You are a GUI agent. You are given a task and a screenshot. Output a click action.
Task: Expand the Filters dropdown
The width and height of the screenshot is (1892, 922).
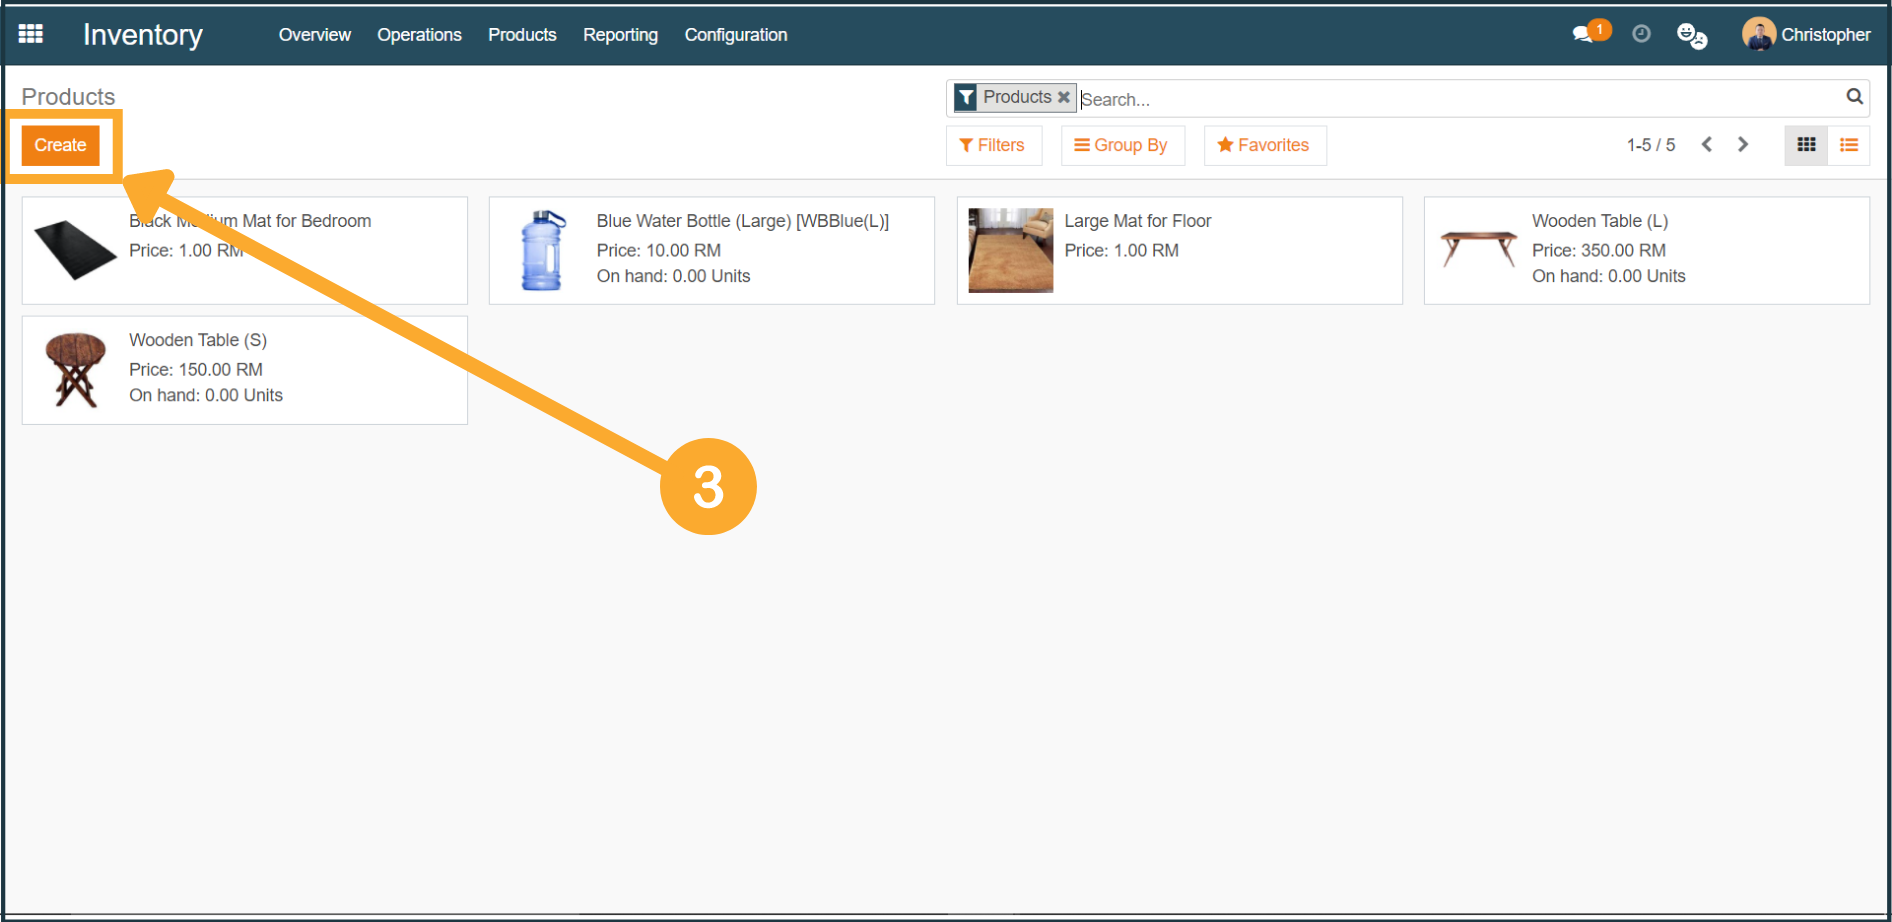pos(992,145)
